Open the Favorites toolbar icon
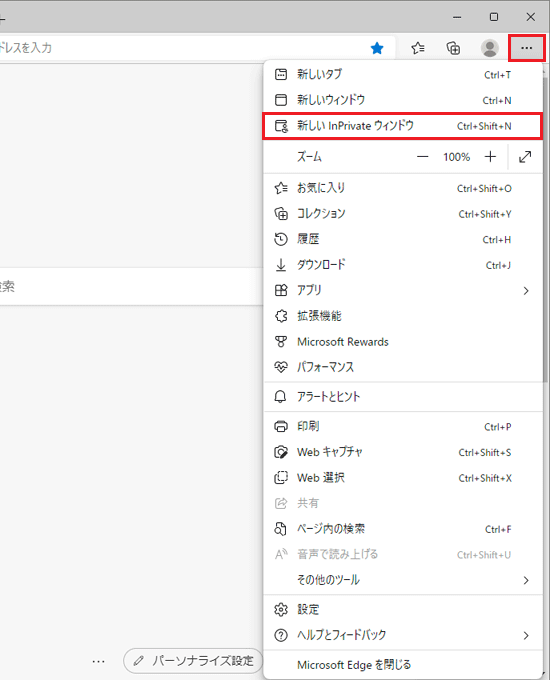 click(418, 48)
